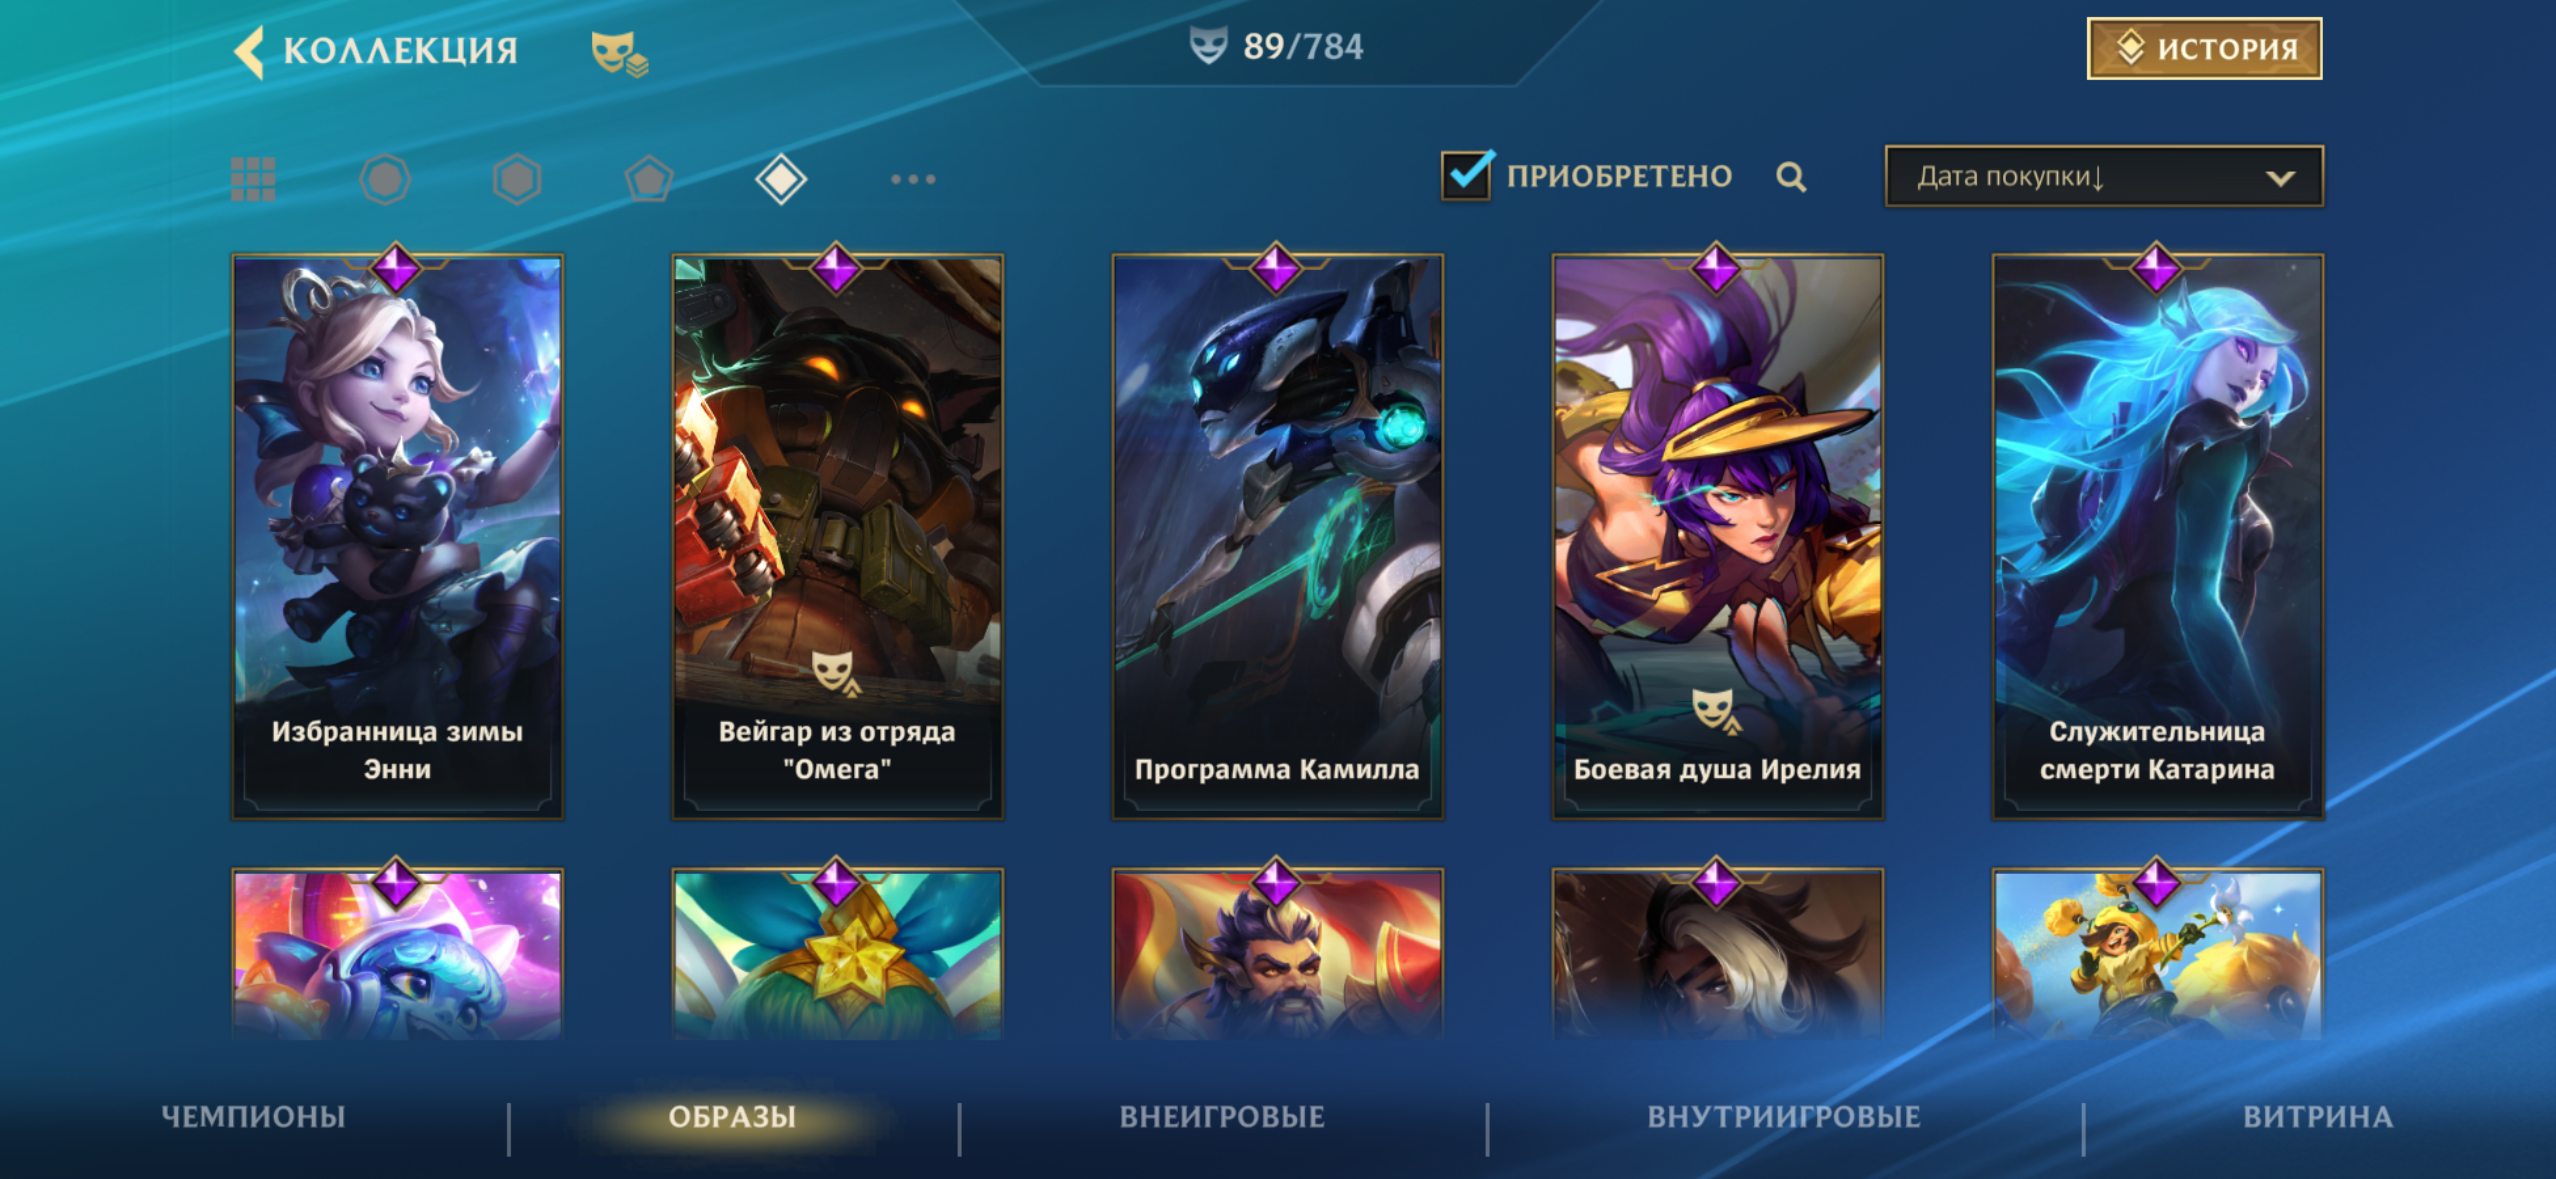The height and width of the screenshot is (1179, 2556).
Task: Open the Дата покупки sort dropdown
Action: pos(2104,177)
